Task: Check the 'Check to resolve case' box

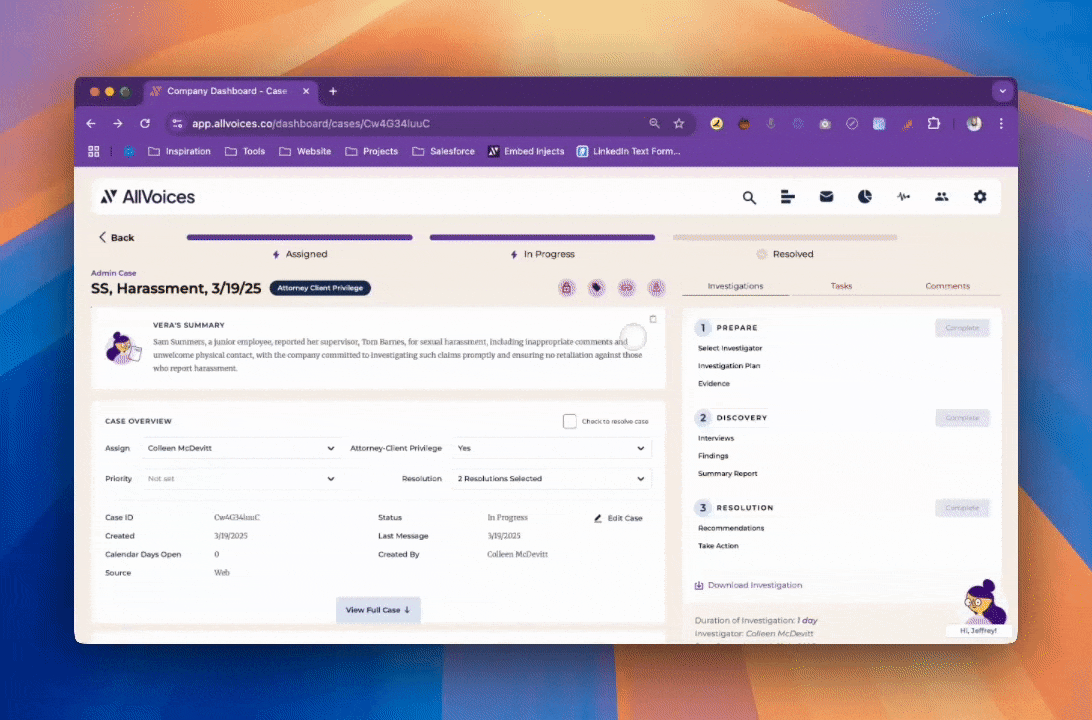Action: click(x=570, y=421)
